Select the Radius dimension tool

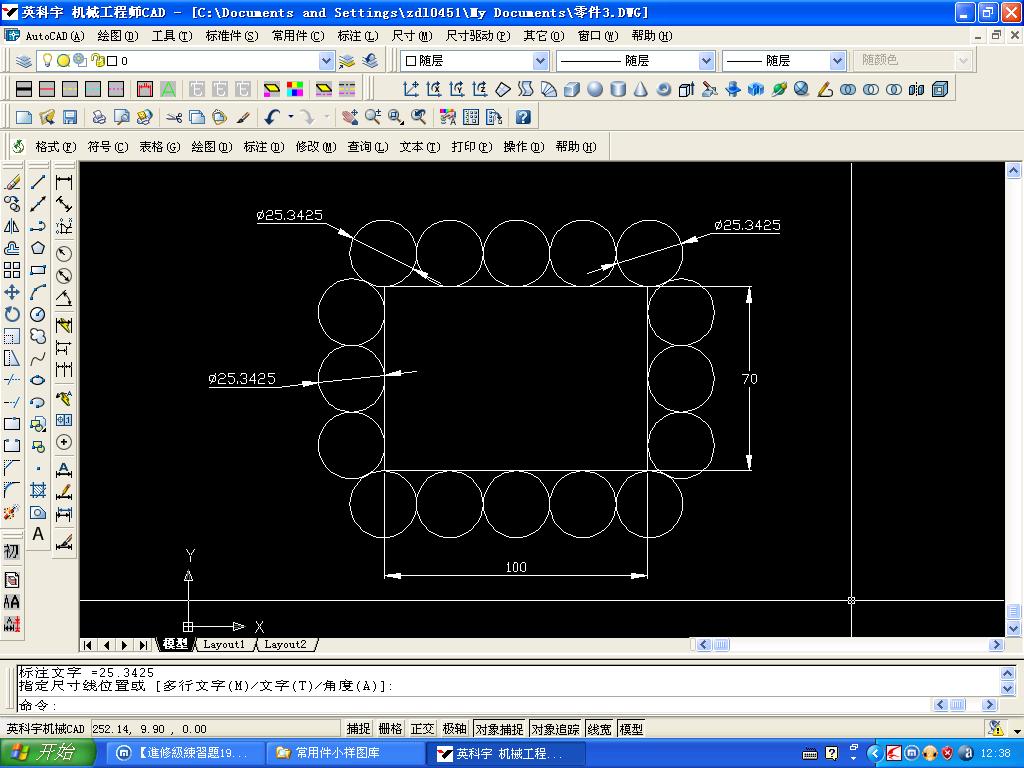click(64, 253)
